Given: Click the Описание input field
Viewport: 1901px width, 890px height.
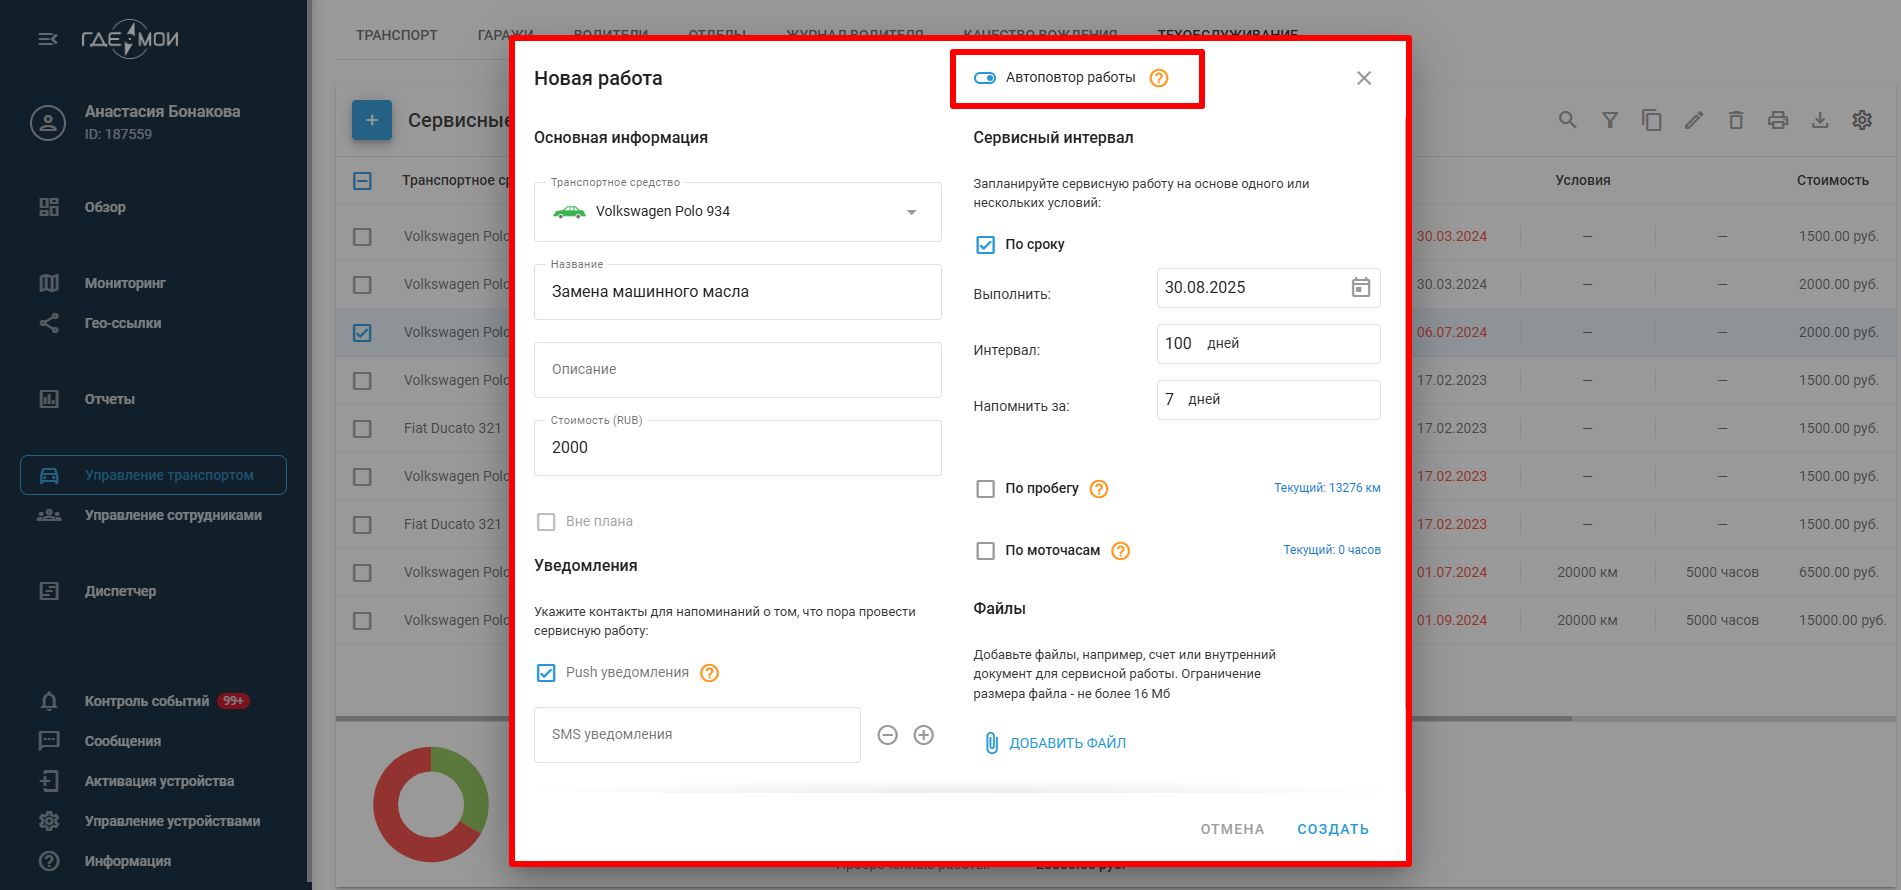Looking at the screenshot, I should coord(737,370).
